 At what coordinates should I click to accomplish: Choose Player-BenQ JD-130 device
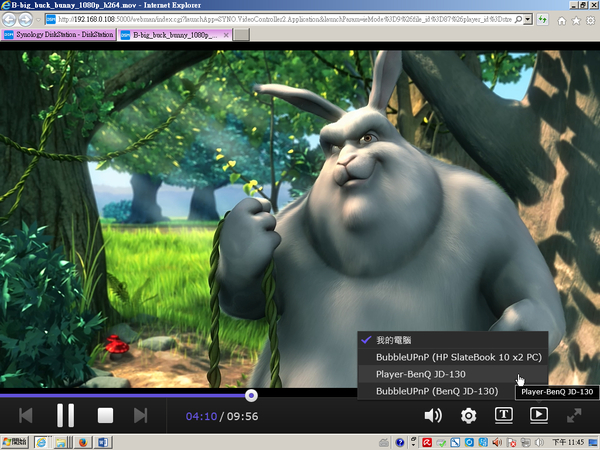coord(453,374)
